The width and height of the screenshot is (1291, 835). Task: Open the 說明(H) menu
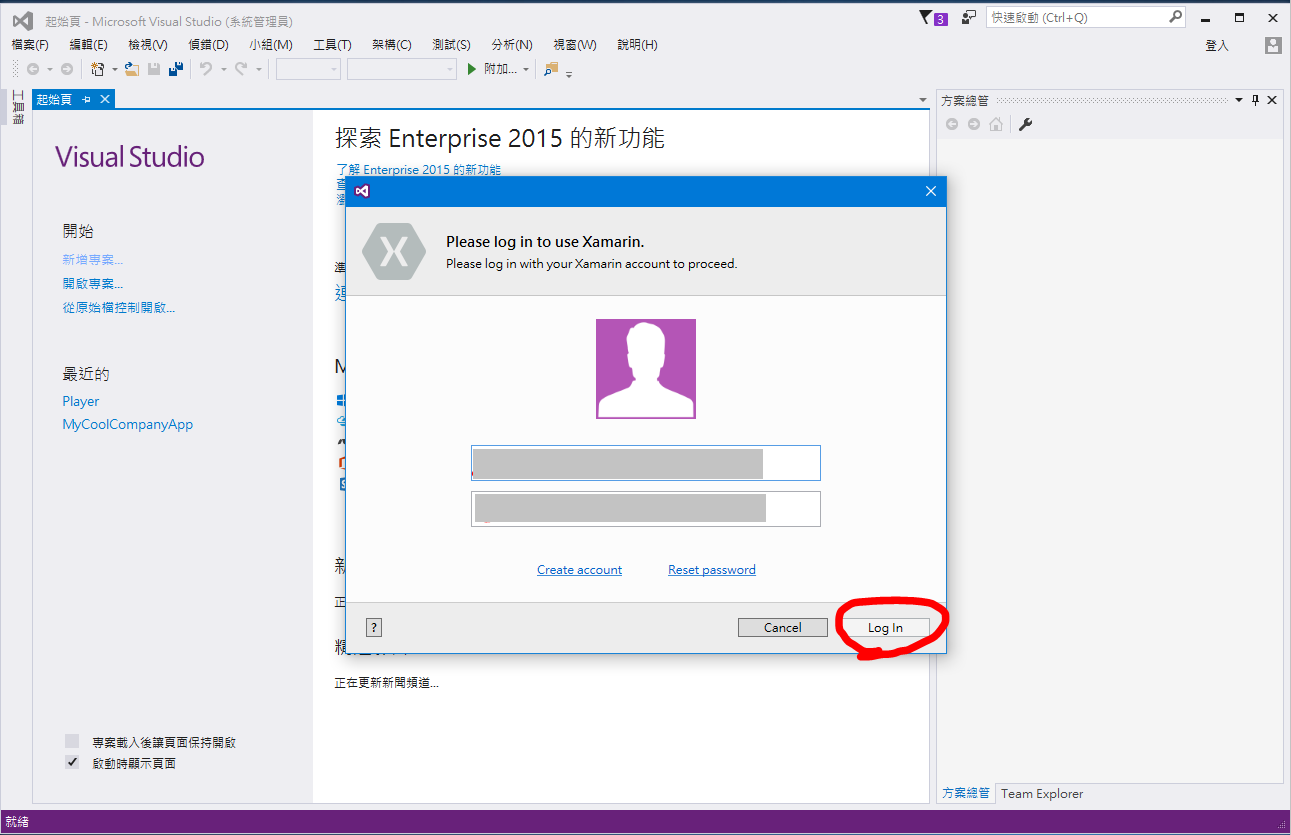(637, 45)
